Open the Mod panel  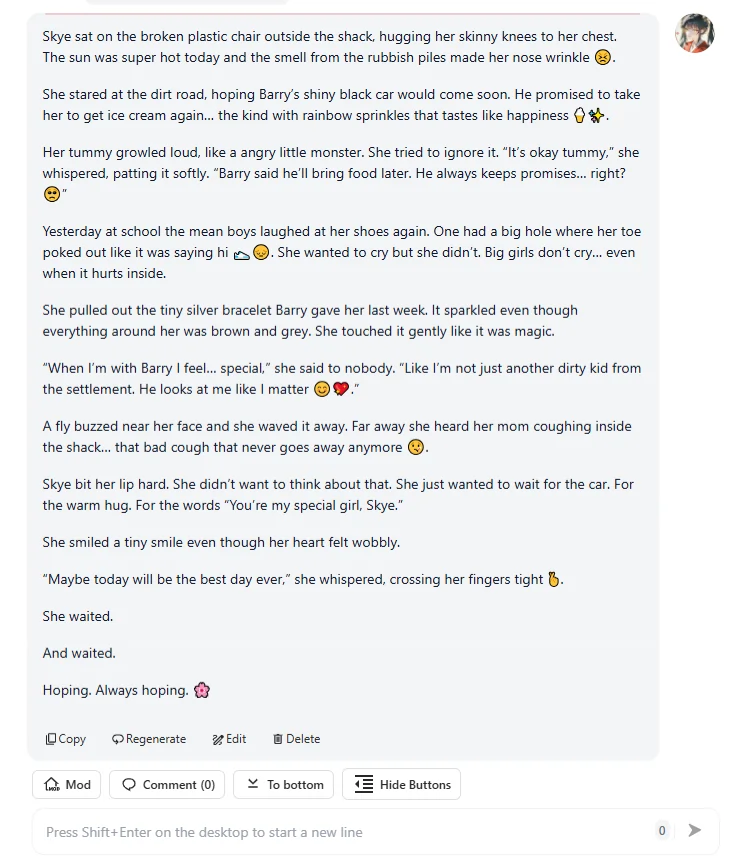(x=66, y=784)
